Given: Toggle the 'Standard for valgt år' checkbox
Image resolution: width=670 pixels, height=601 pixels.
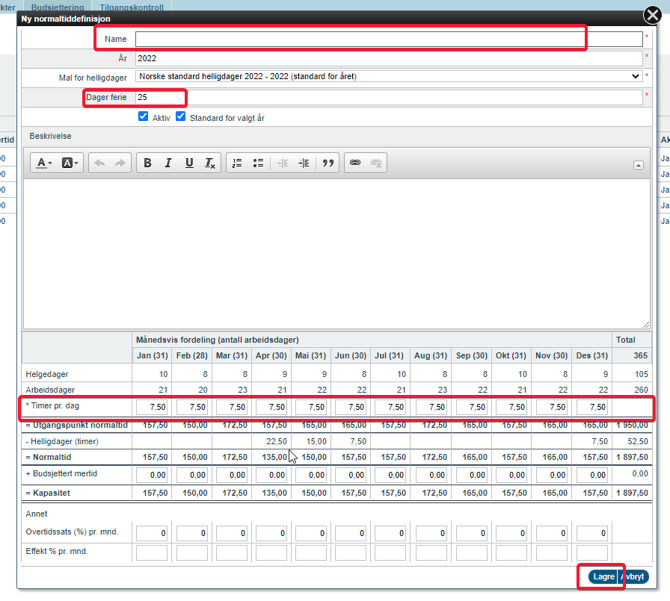Looking at the screenshot, I should tap(181, 117).
